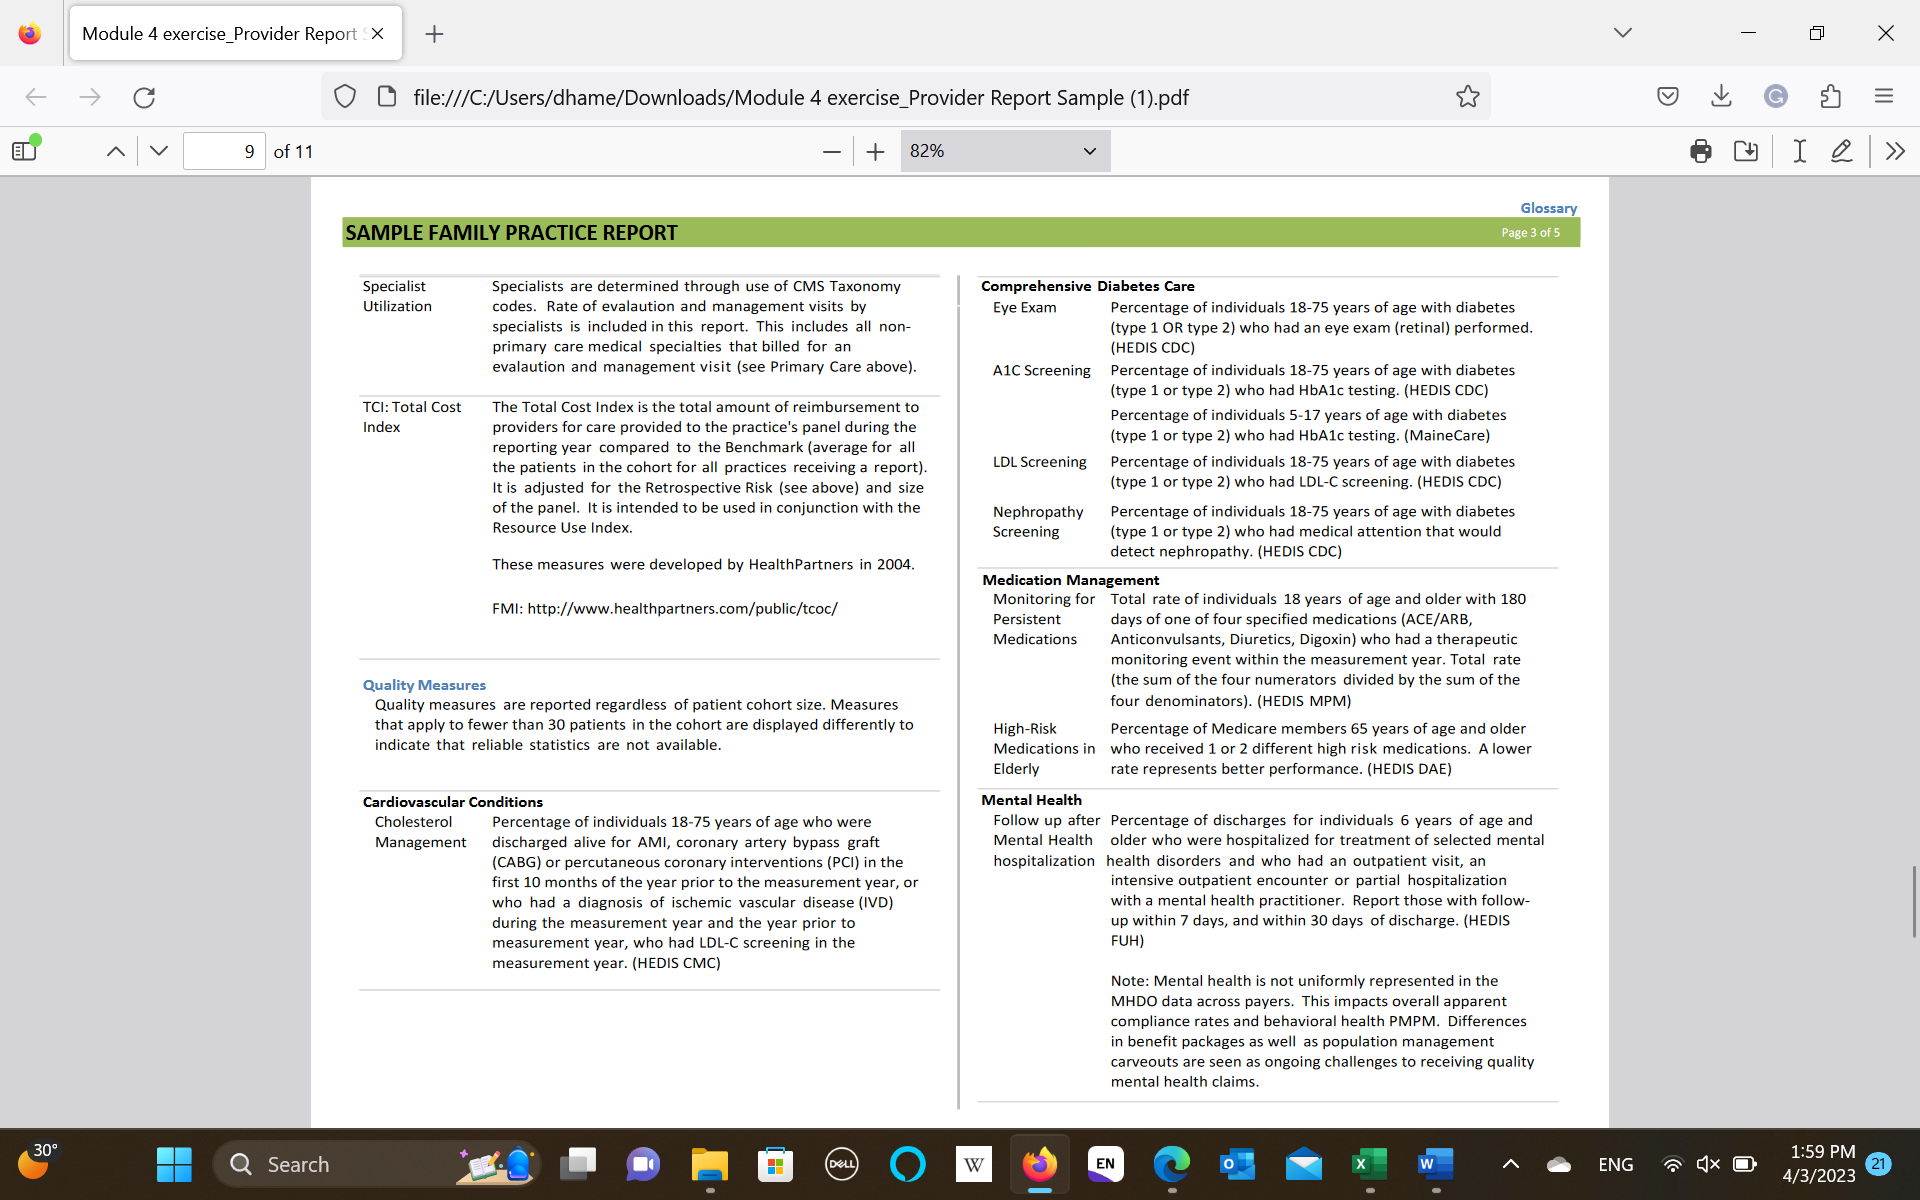The image size is (1920, 1200).
Task: Open the list-all-tabs chevron menu
Action: (1623, 32)
